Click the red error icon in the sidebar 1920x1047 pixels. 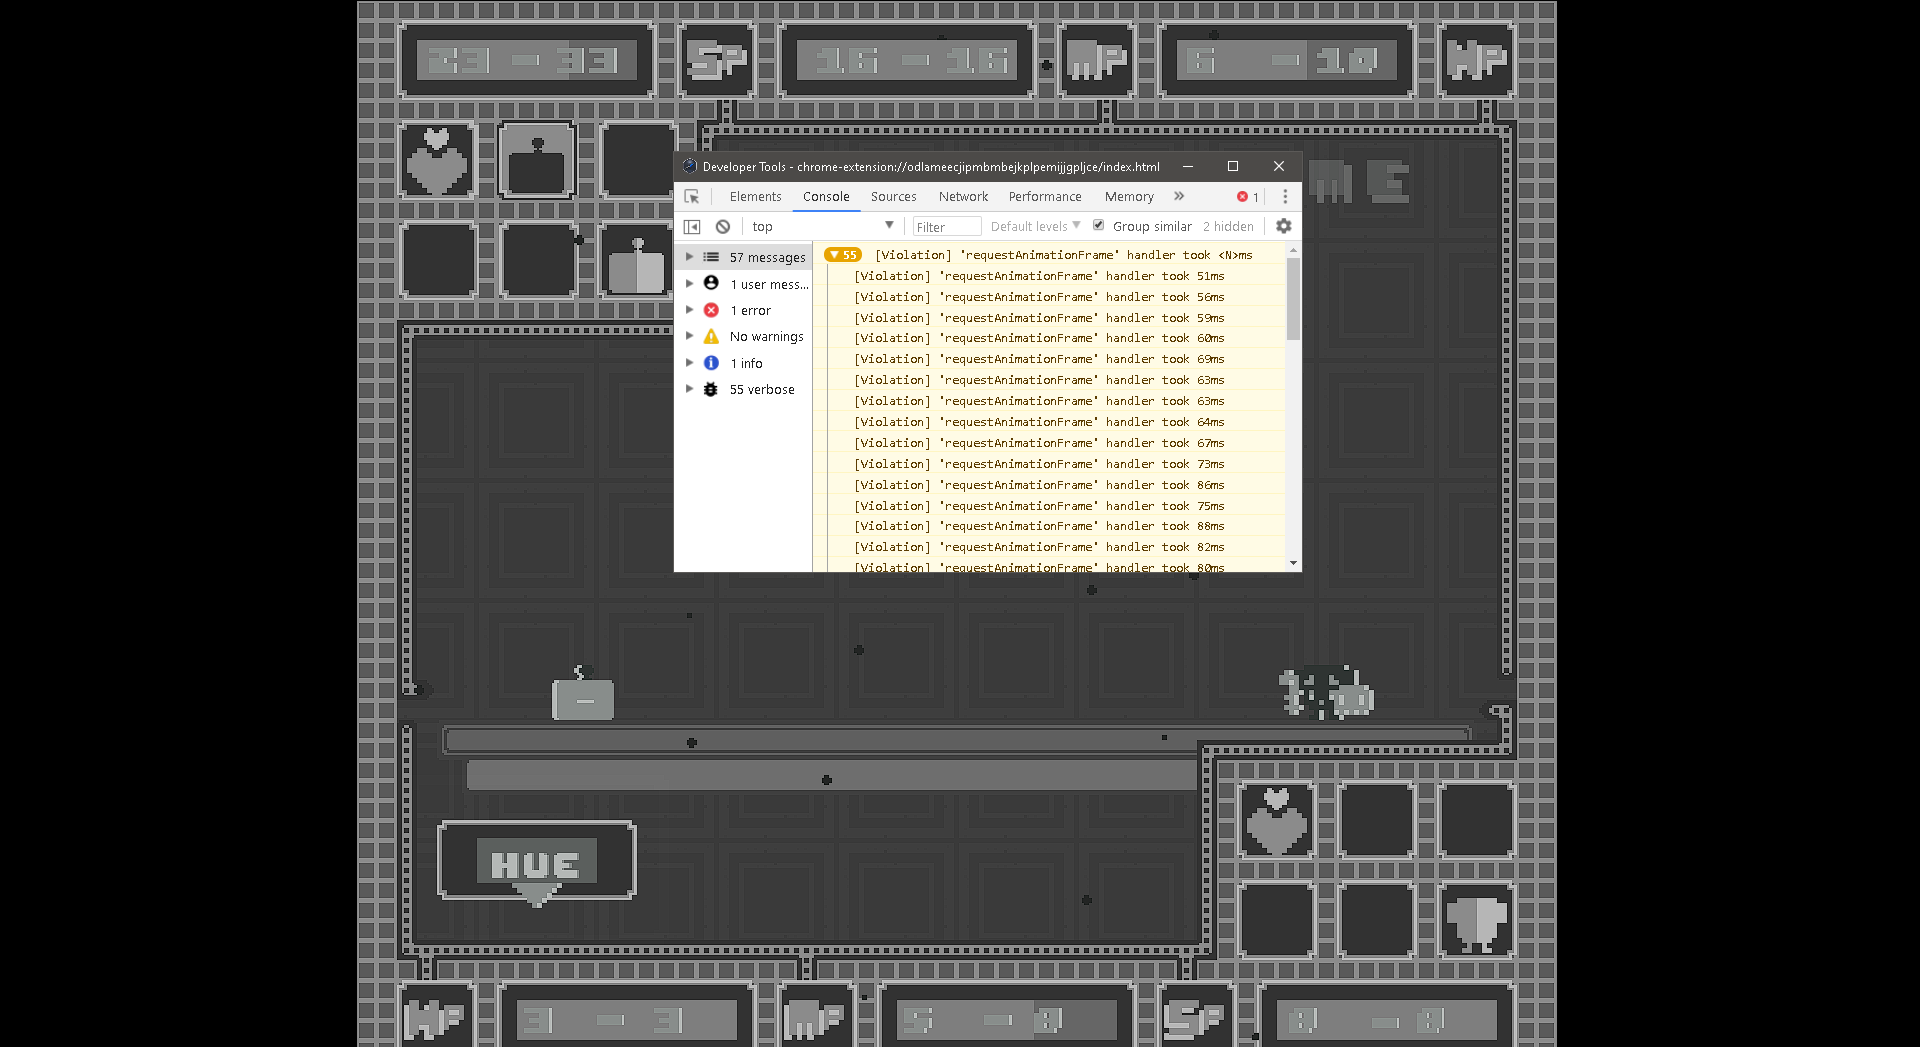pyautogui.click(x=711, y=310)
